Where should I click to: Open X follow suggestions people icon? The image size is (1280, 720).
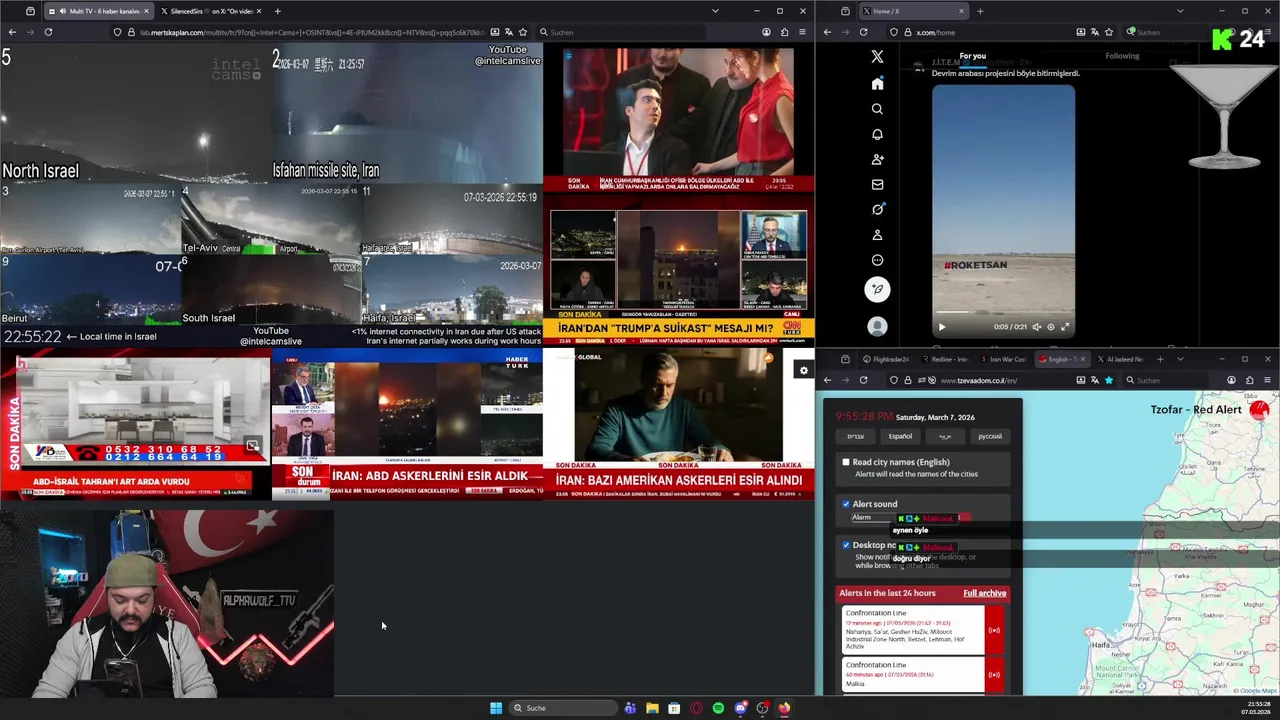[x=877, y=159]
